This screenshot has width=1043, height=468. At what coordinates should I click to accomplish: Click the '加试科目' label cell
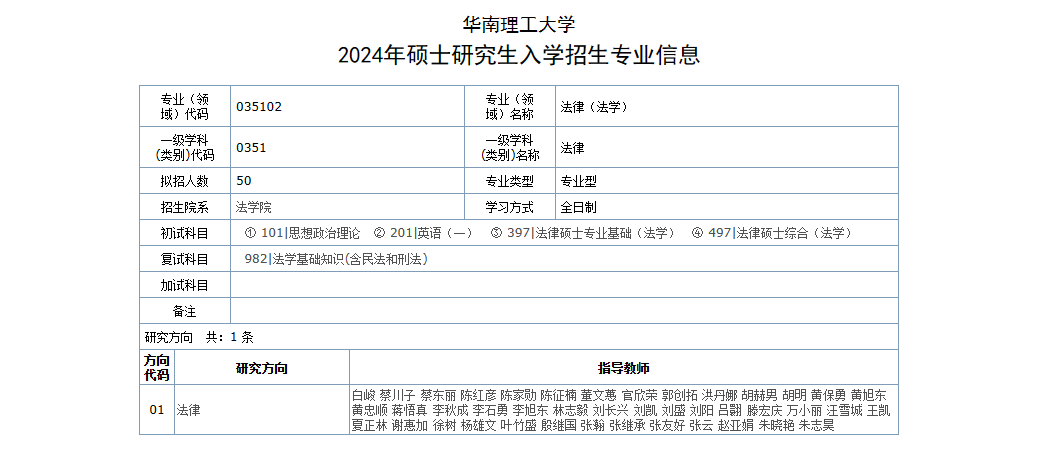(185, 285)
